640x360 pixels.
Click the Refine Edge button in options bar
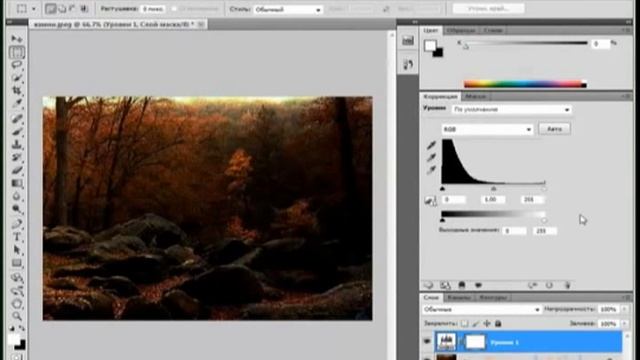(489, 9)
